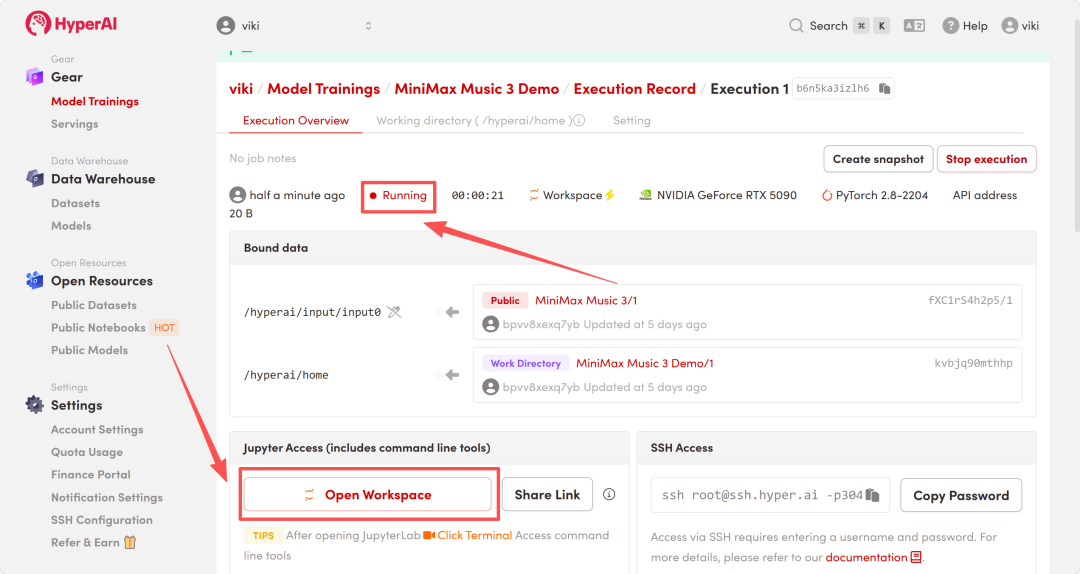Open Public Datasets in the sidebar

[94, 305]
